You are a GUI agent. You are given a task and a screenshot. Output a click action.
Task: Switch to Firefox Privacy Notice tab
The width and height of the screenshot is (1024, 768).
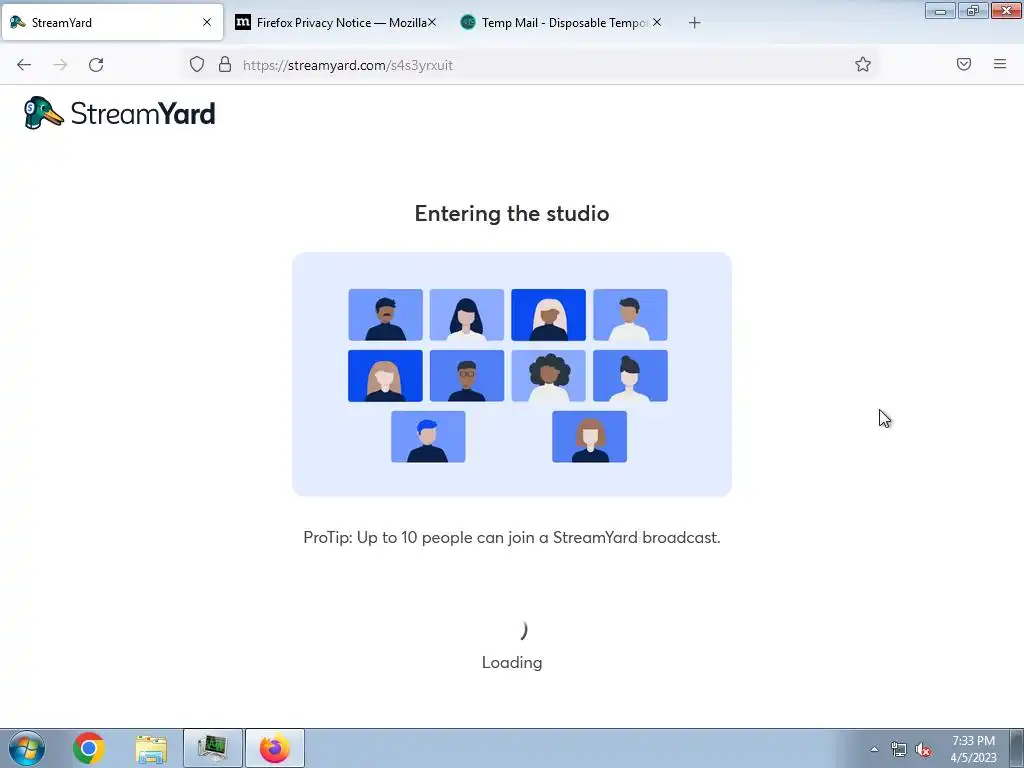336,22
